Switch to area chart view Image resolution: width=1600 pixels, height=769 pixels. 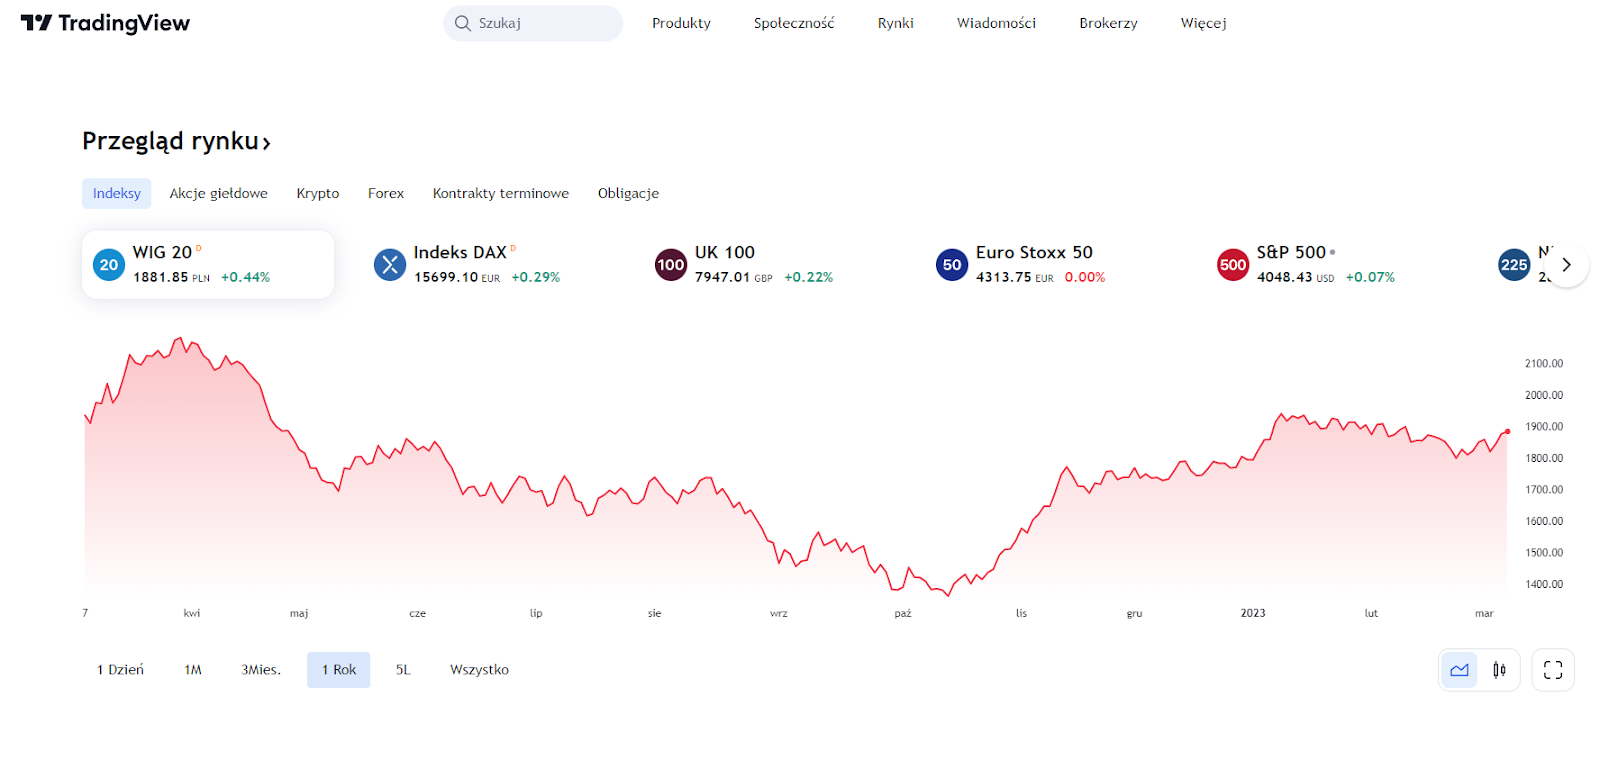(x=1460, y=670)
